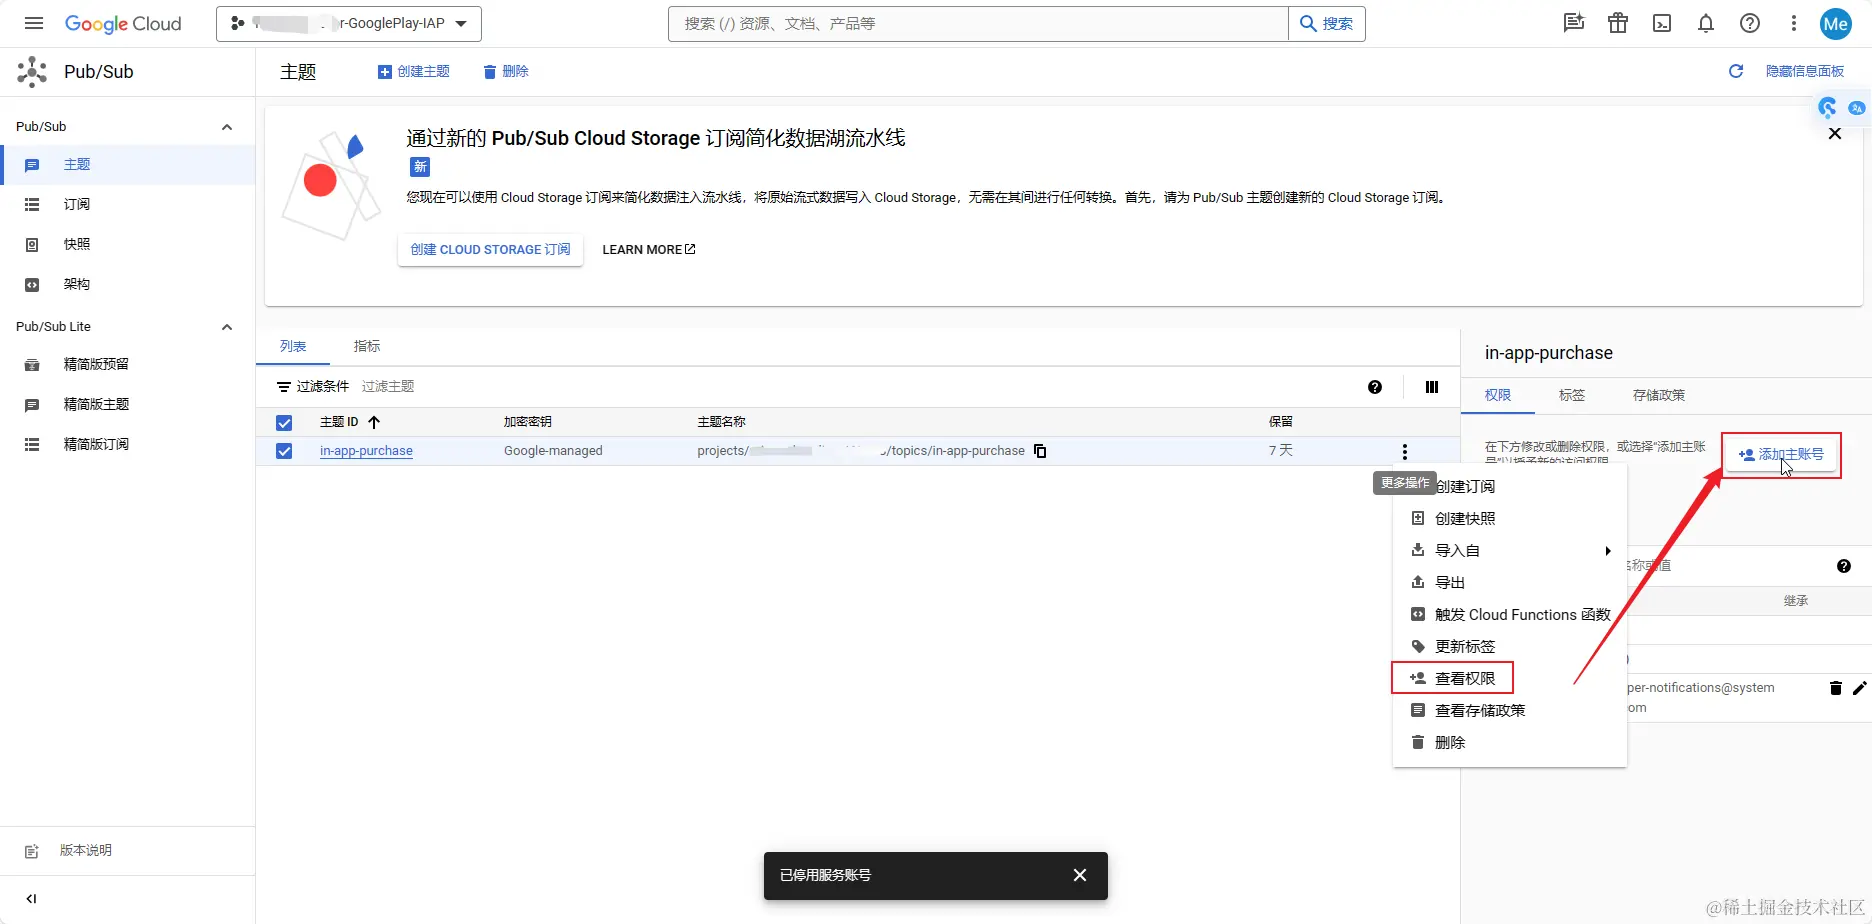Image resolution: width=1872 pixels, height=924 pixels.
Task: Click the 搜索 button
Action: click(x=1327, y=23)
